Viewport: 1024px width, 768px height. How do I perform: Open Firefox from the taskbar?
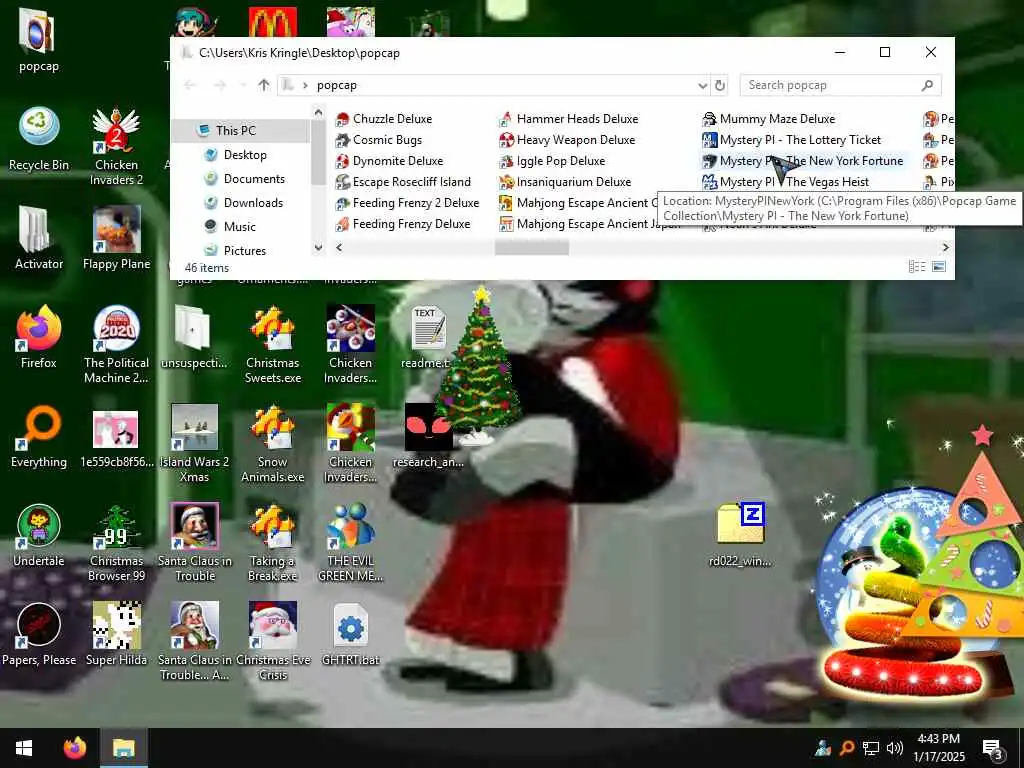point(74,748)
